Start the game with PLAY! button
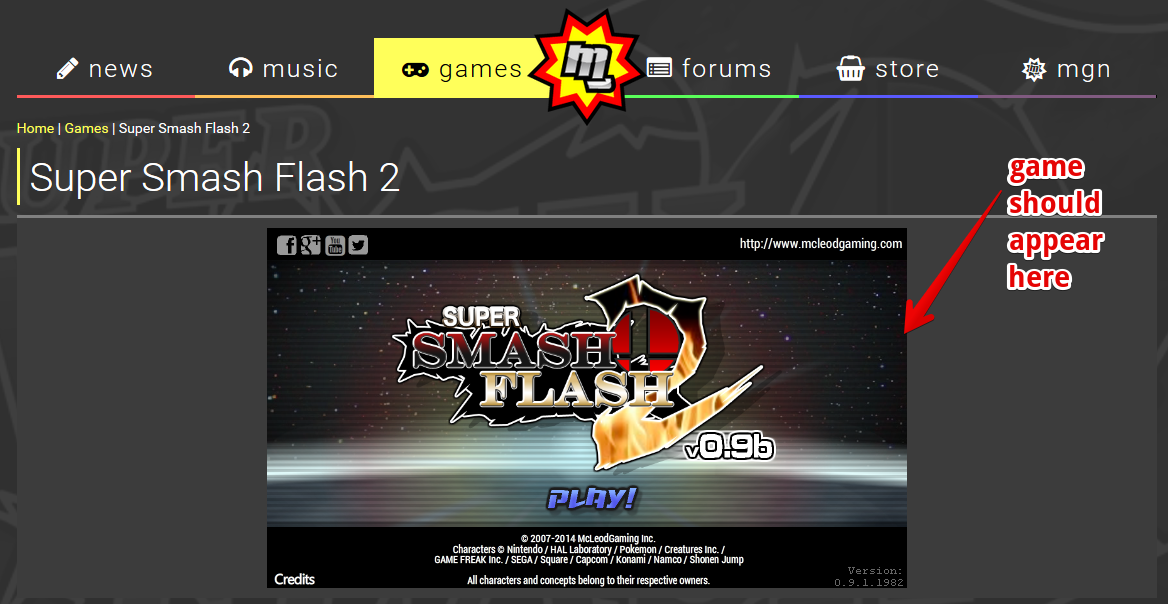Screen dimensions: 1168x604 click(591, 498)
